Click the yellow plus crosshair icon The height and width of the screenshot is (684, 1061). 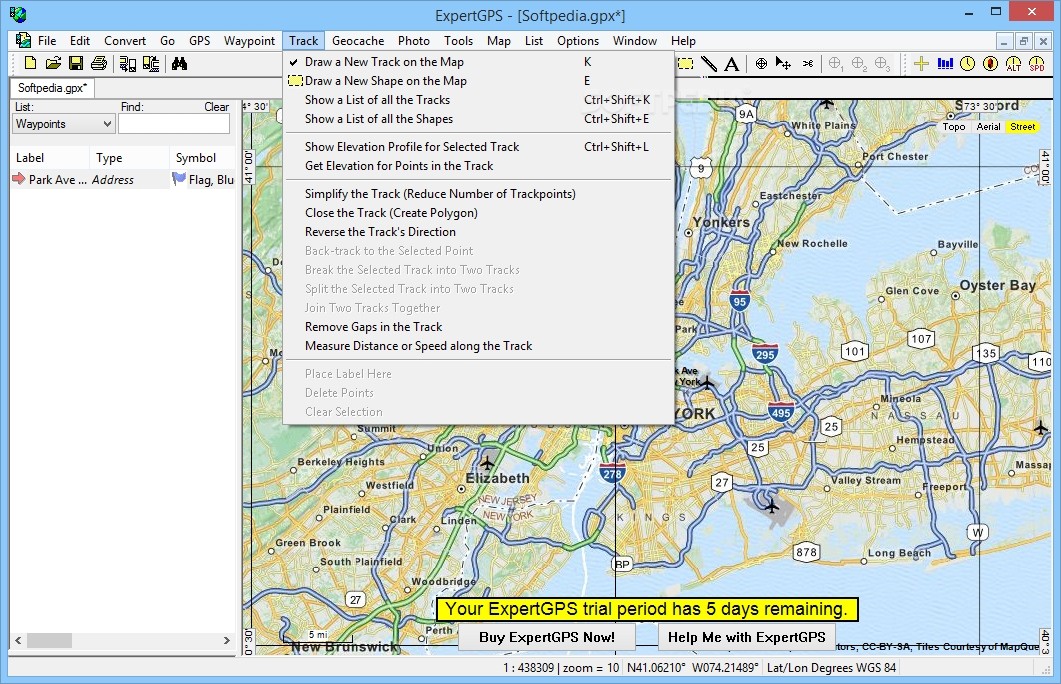(921, 64)
